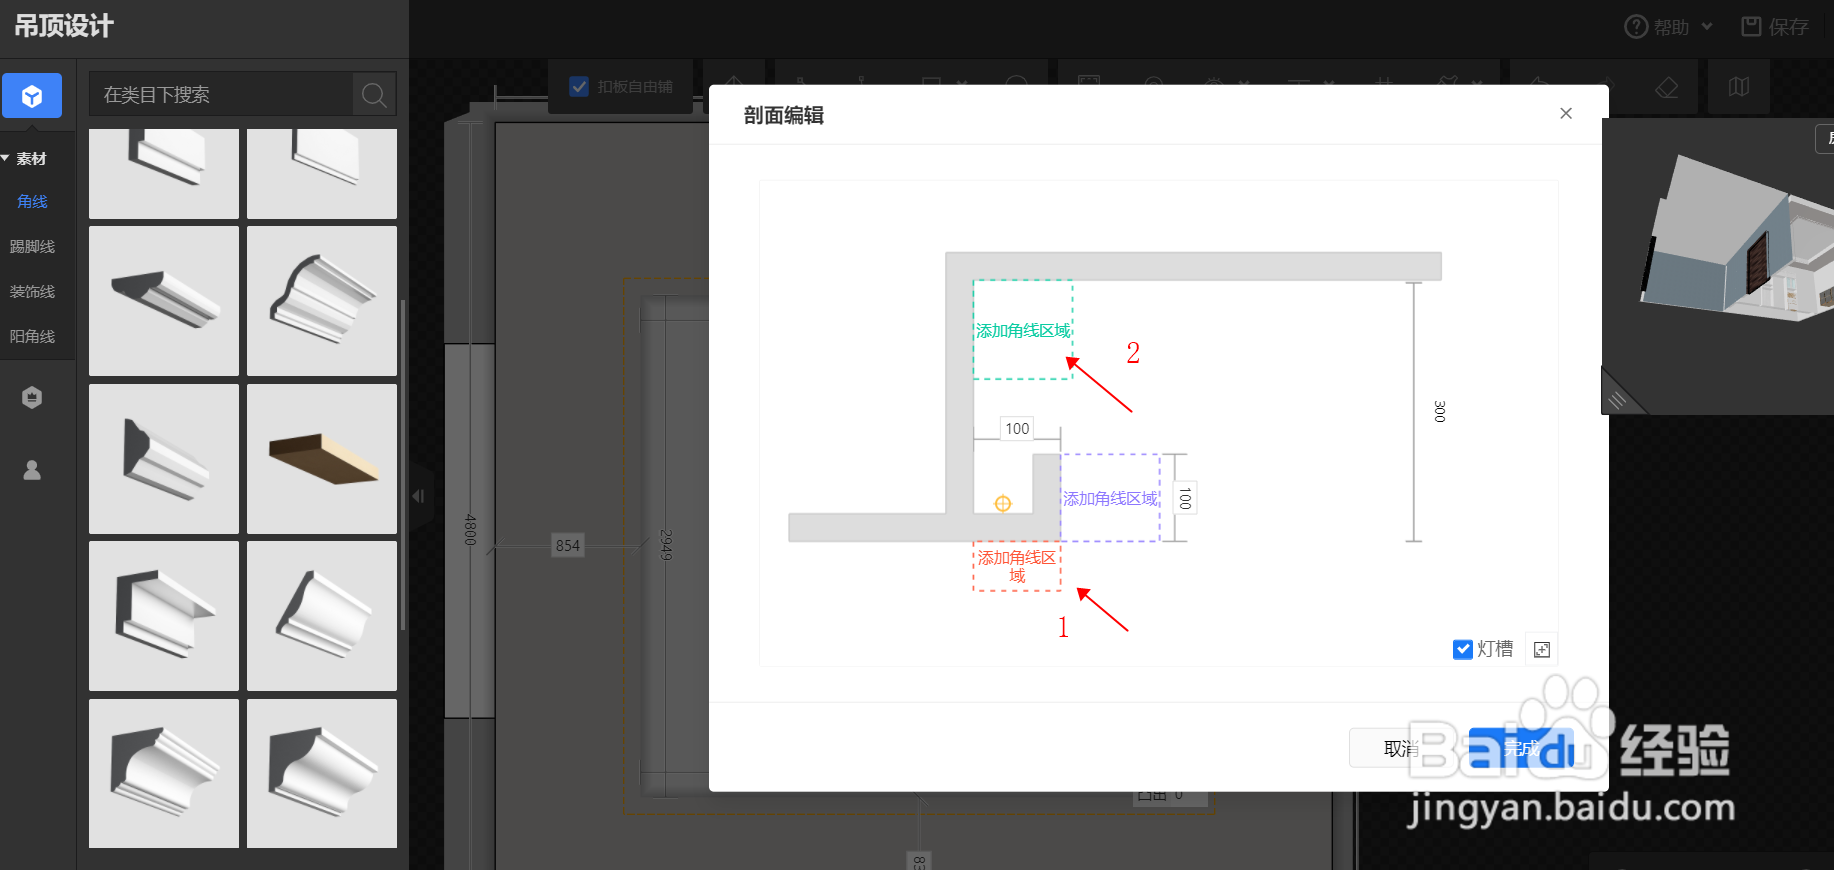Select the ornate curved crown molding second row right
This screenshot has height=870, width=1834.
click(x=322, y=301)
